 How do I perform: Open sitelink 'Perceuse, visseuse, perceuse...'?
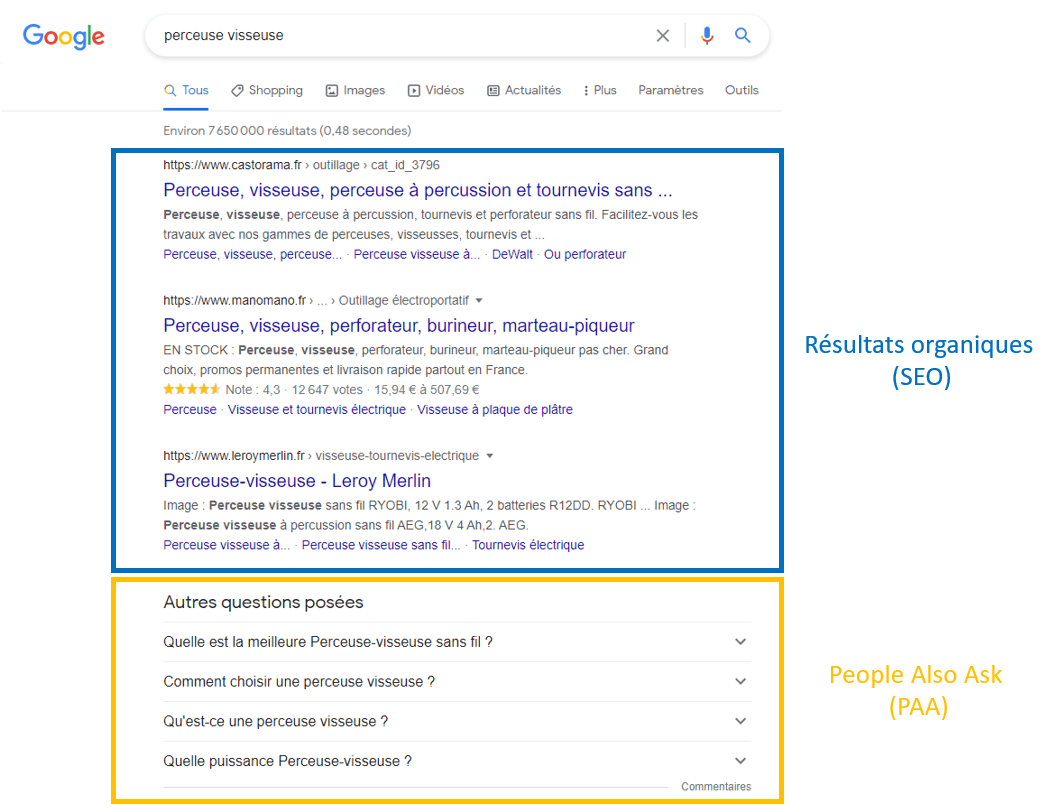[x=252, y=255]
